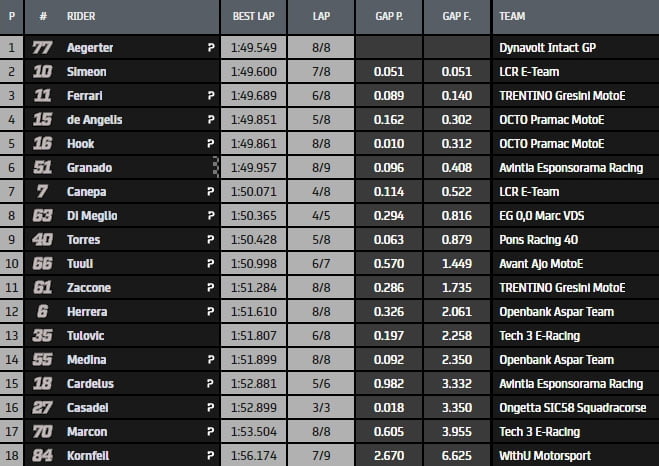Click the GAP F. column header
This screenshot has height=466, width=659.
tap(456, 17)
